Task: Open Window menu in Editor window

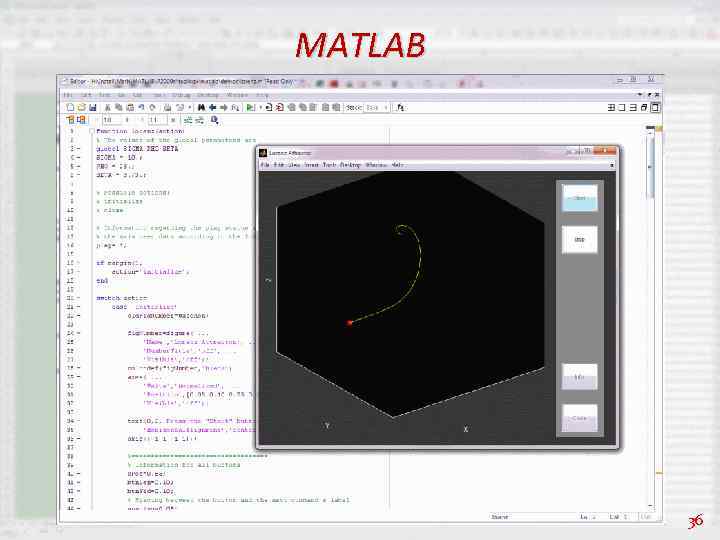Action: click(x=237, y=95)
